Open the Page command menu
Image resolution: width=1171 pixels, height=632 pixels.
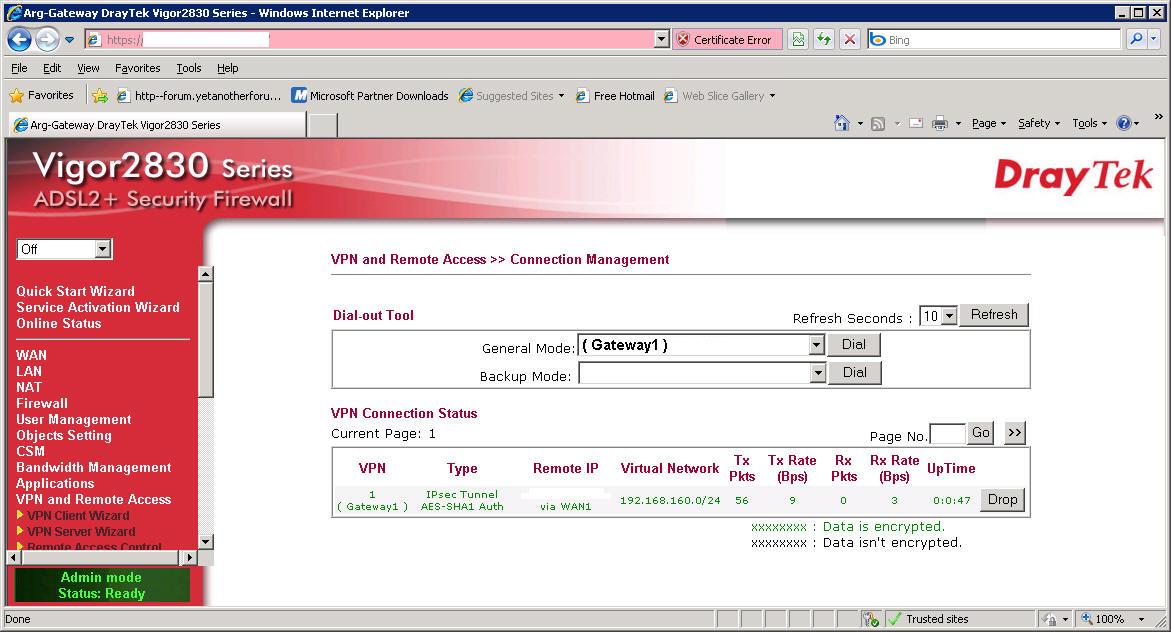[x=989, y=123]
